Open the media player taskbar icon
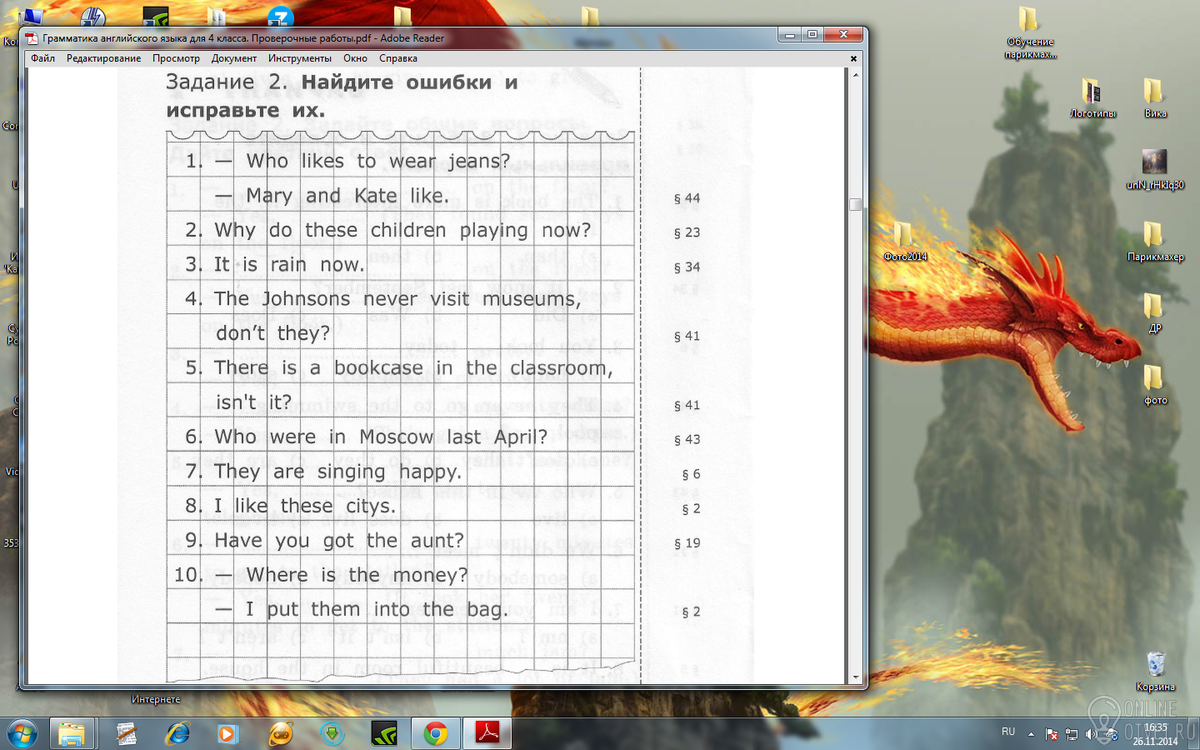Viewport: 1200px width, 750px height. click(x=228, y=733)
